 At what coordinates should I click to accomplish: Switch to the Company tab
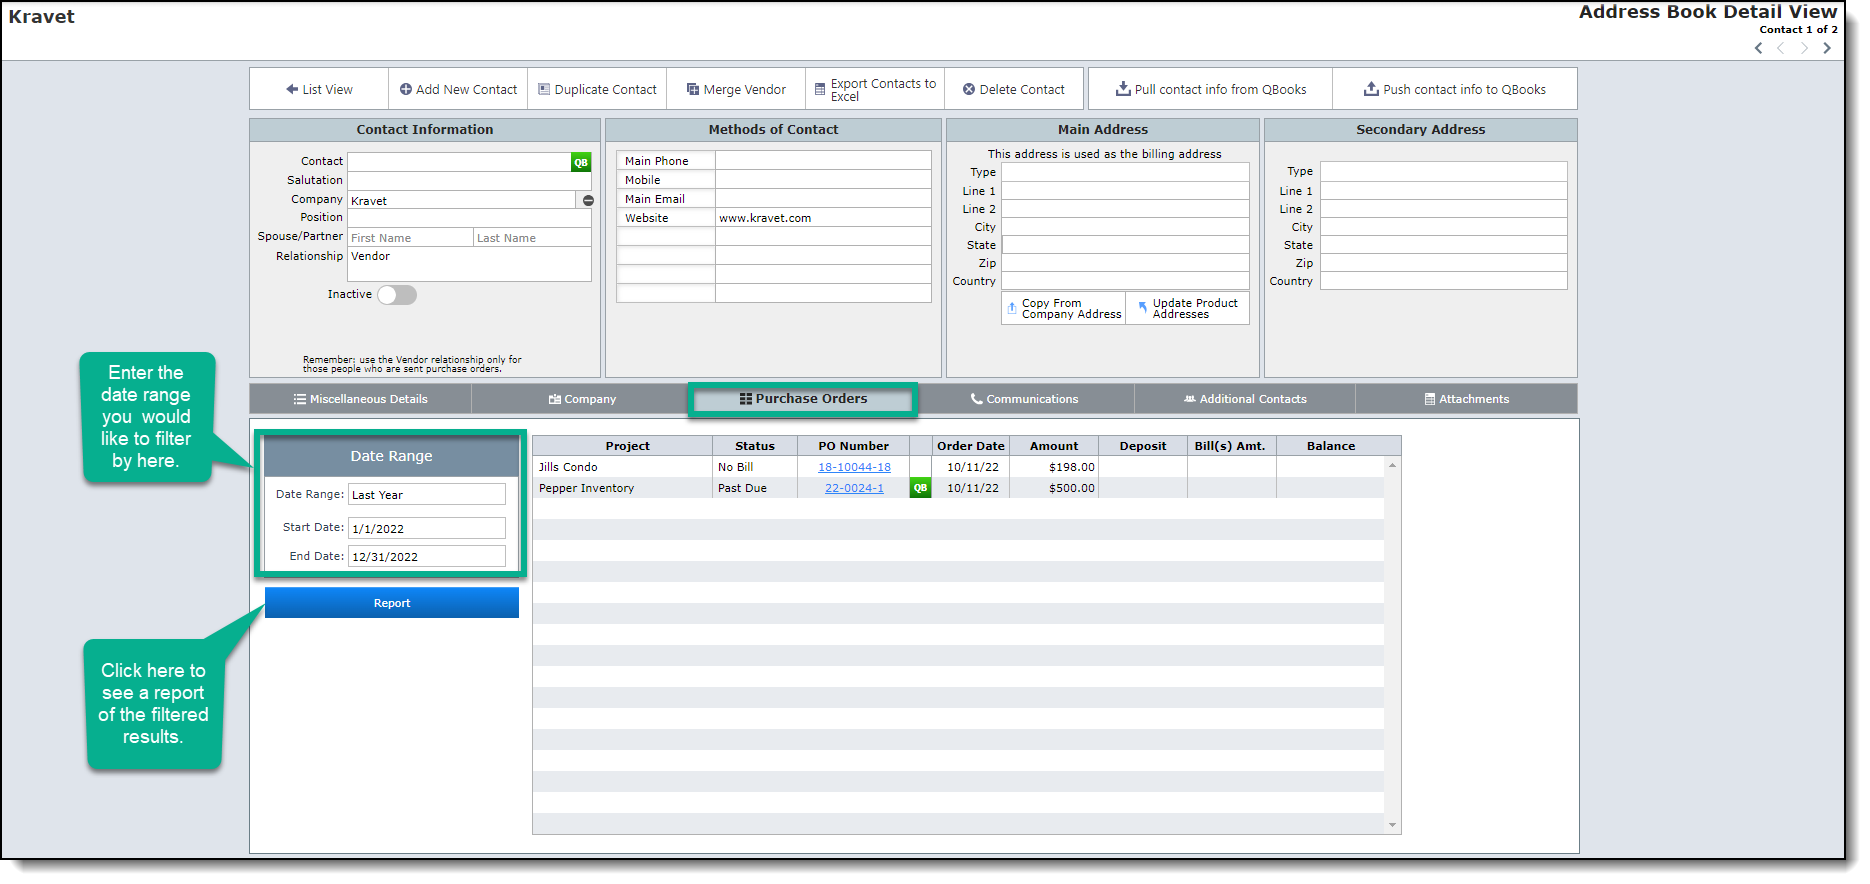point(582,399)
